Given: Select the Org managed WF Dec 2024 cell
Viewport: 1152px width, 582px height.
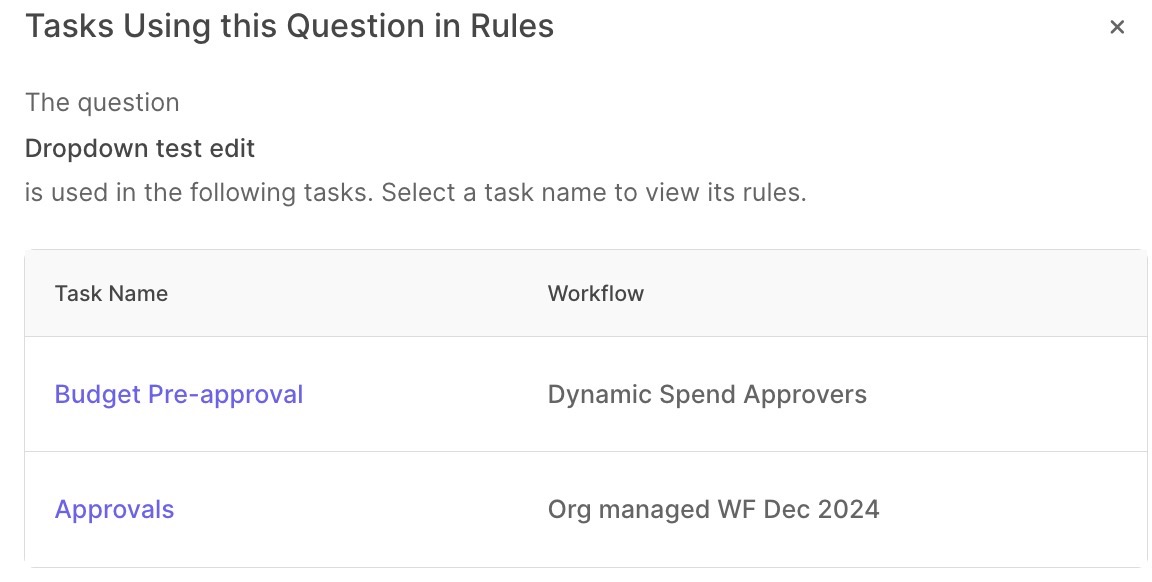Looking at the screenshot, I should [713, 509].
